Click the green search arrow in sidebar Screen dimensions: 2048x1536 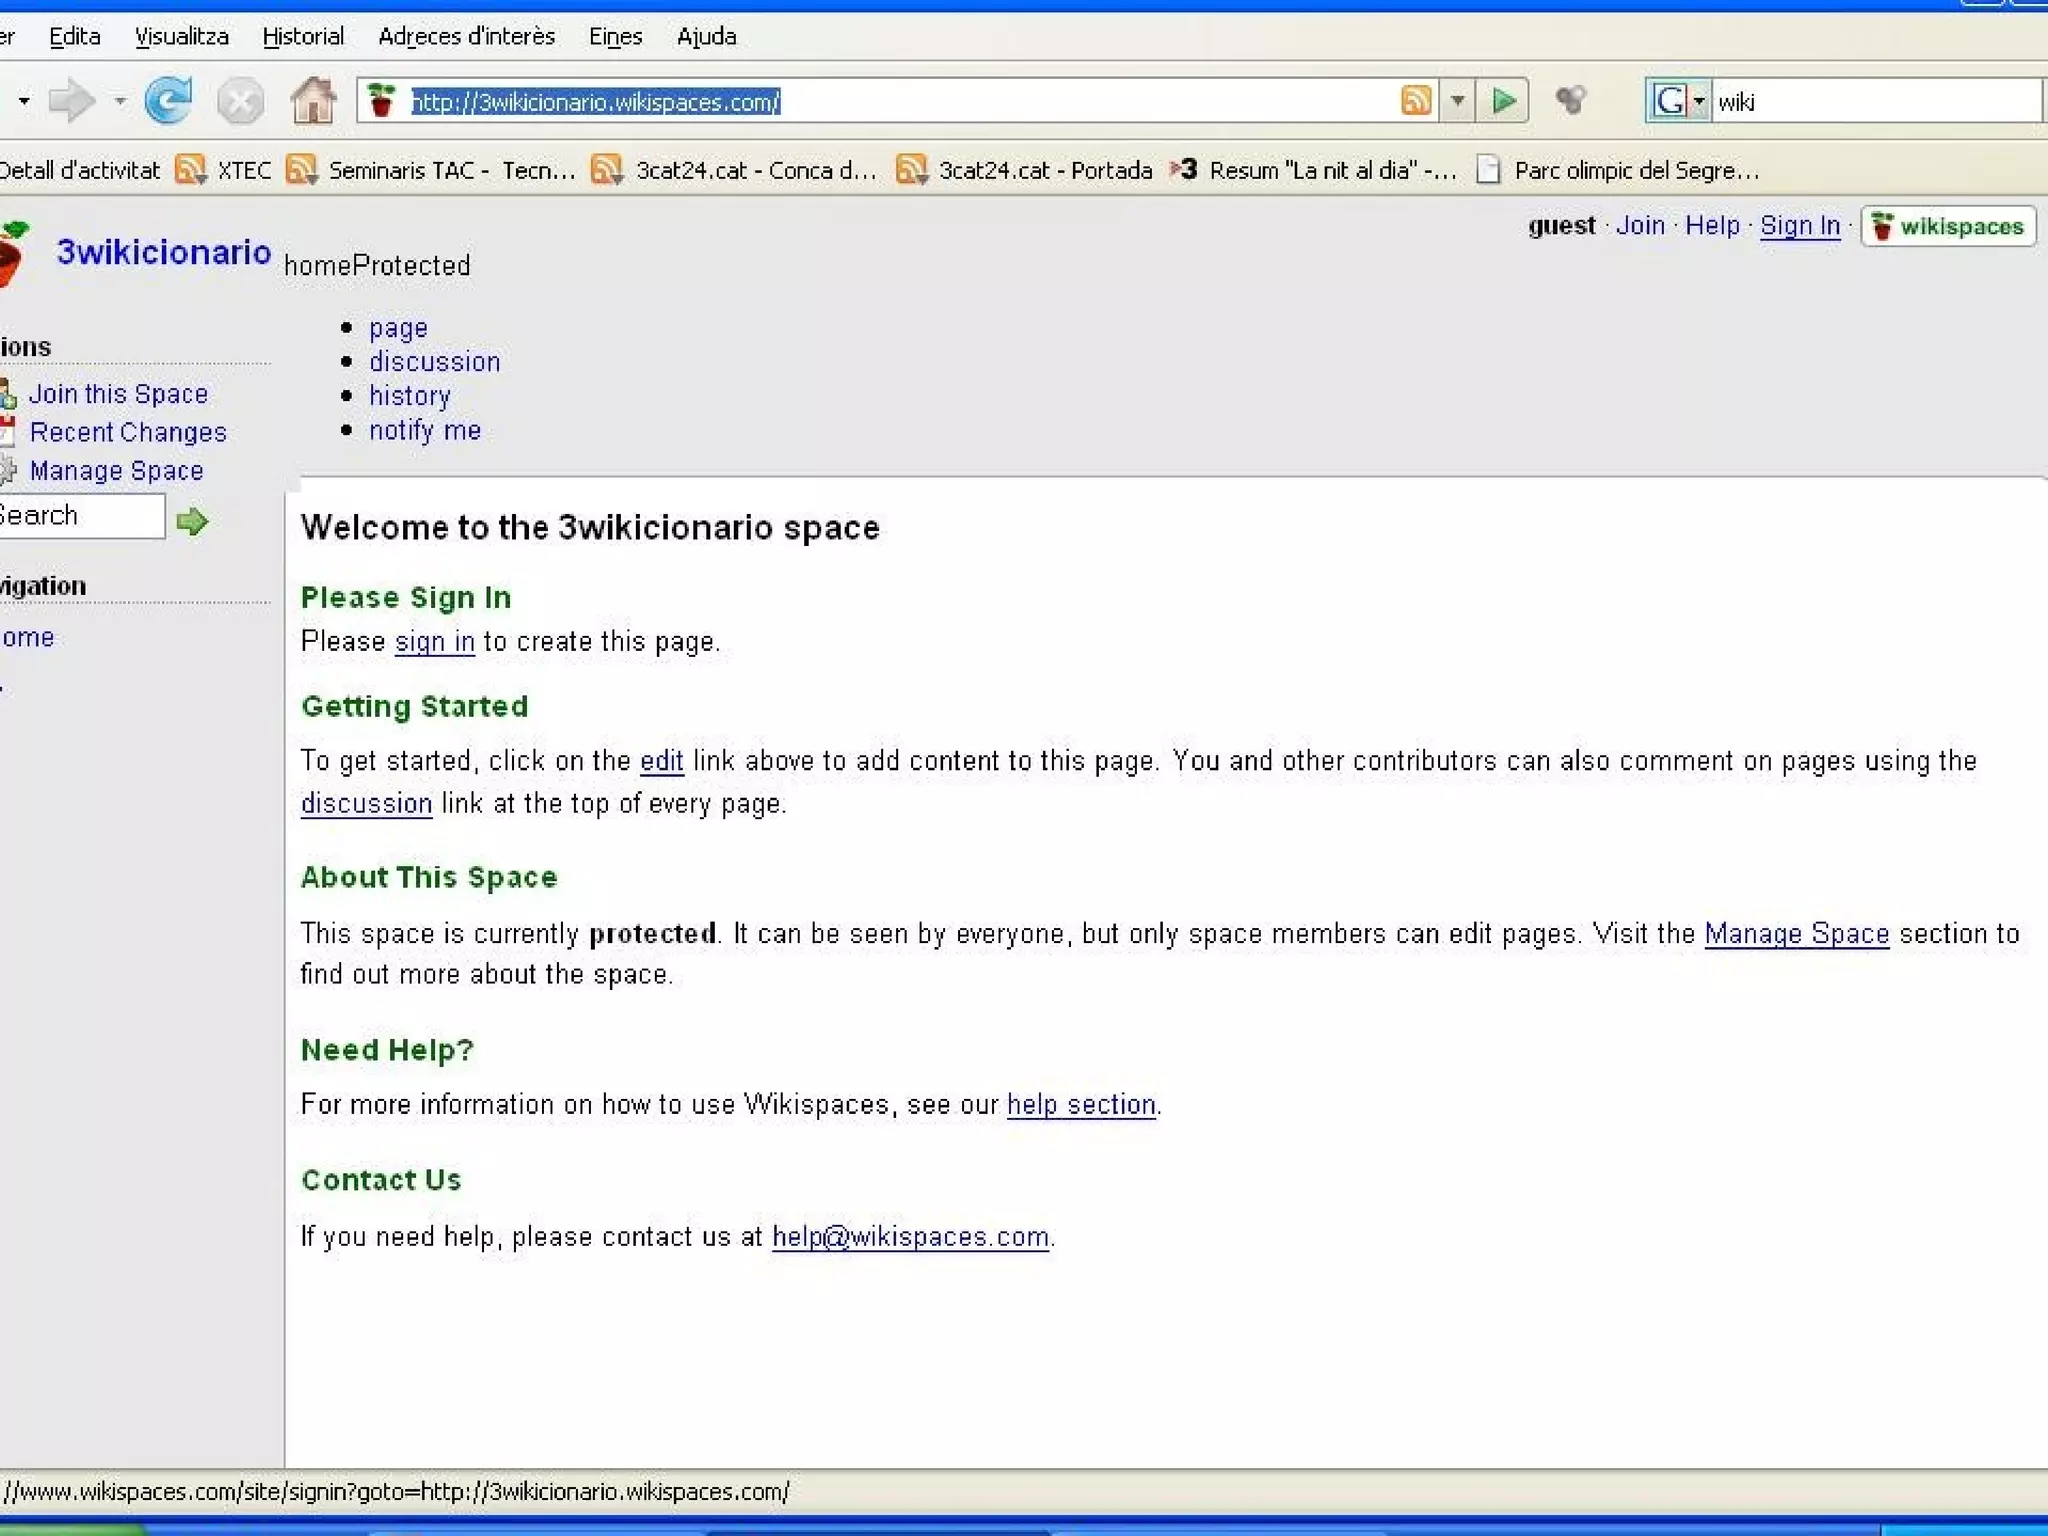[192, 521]
